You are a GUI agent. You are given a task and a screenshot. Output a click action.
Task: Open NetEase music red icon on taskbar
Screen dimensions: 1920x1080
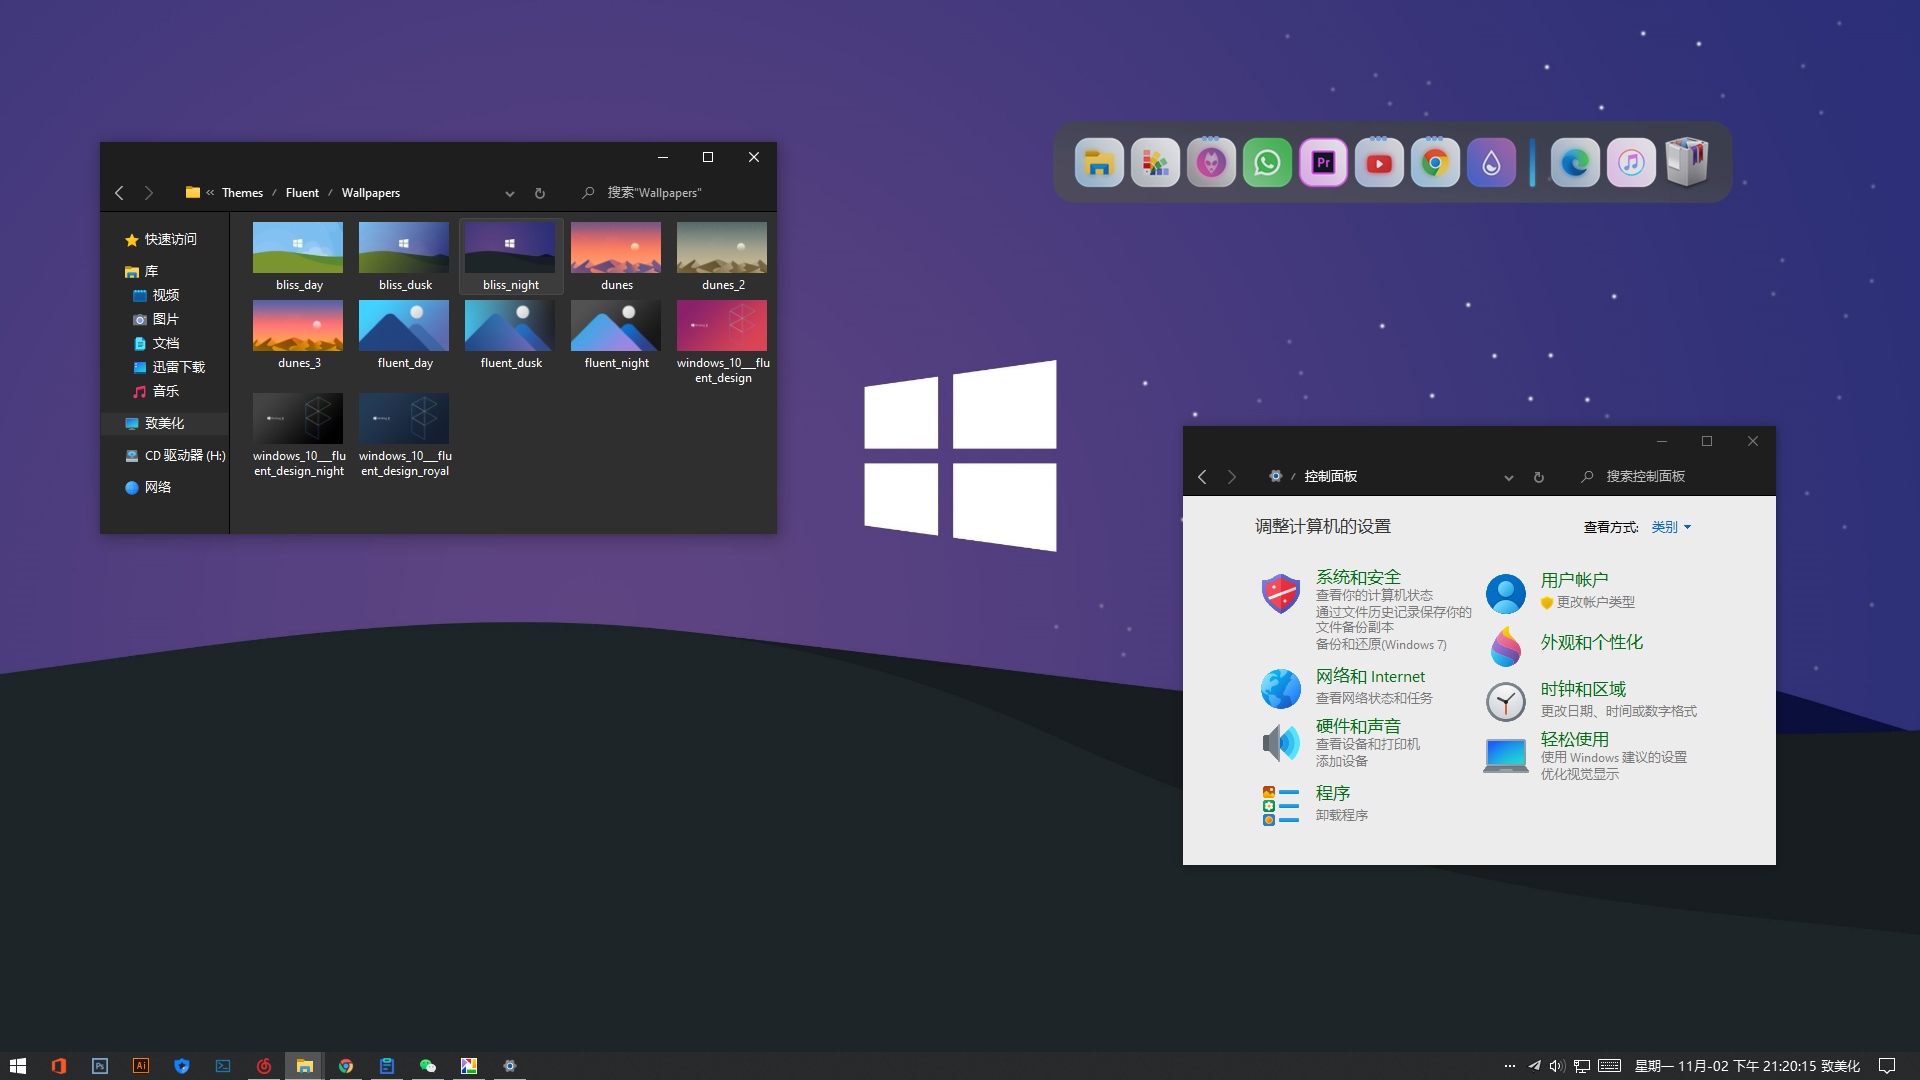[x=263, y=1066]
